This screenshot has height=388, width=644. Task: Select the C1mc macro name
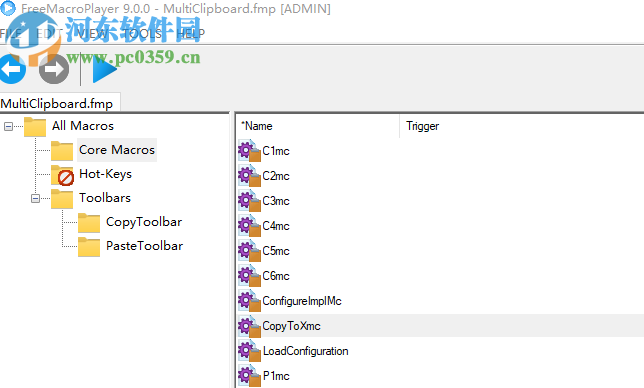click(276, 151)
